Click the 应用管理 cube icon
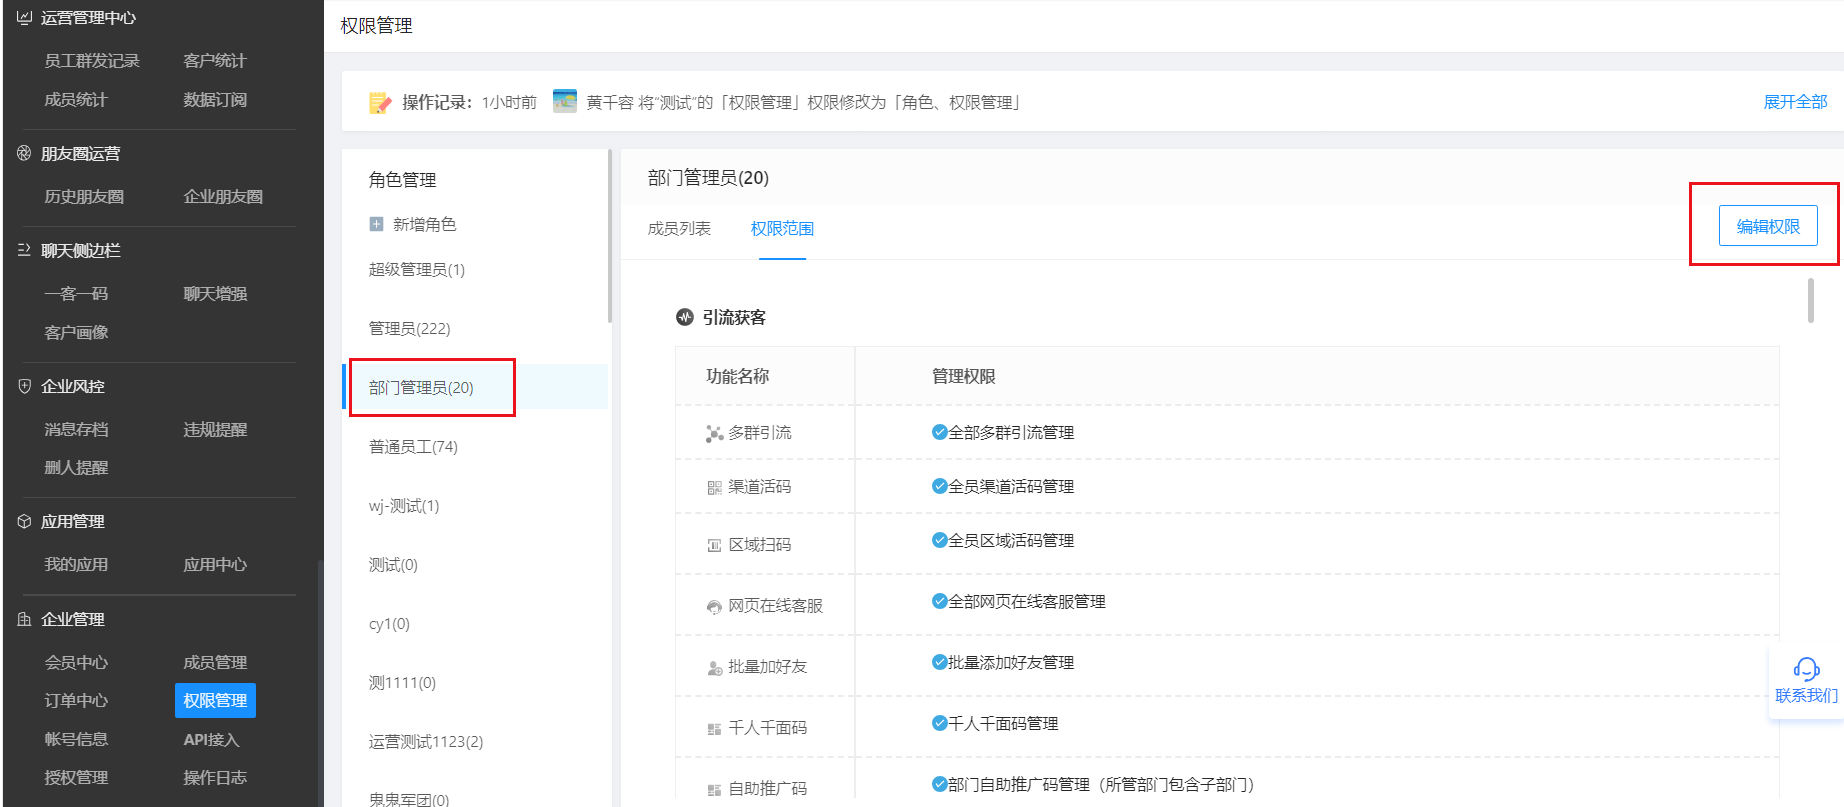Screen dimensions: 1844x807 click(24, 521)
